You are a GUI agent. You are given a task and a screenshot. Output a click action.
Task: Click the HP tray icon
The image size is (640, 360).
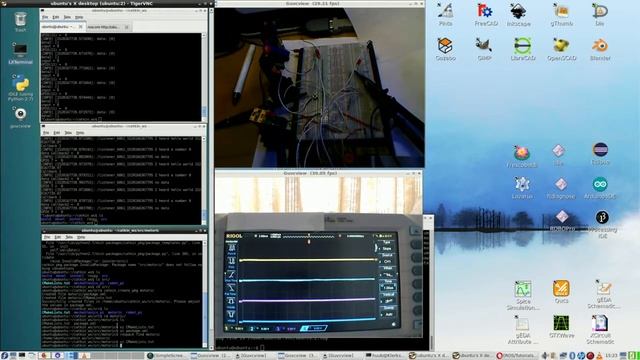pyautogui.click(x=581, y=356)
